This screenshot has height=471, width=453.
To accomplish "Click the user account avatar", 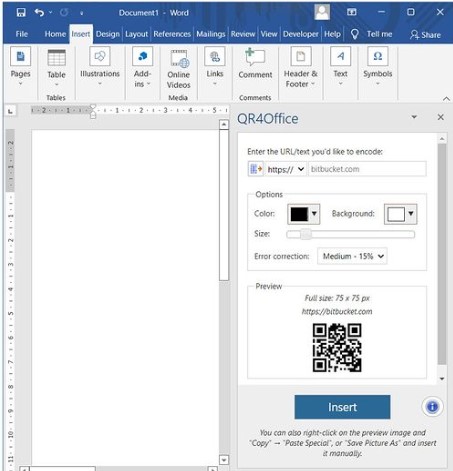I will (x=322, y=12).
